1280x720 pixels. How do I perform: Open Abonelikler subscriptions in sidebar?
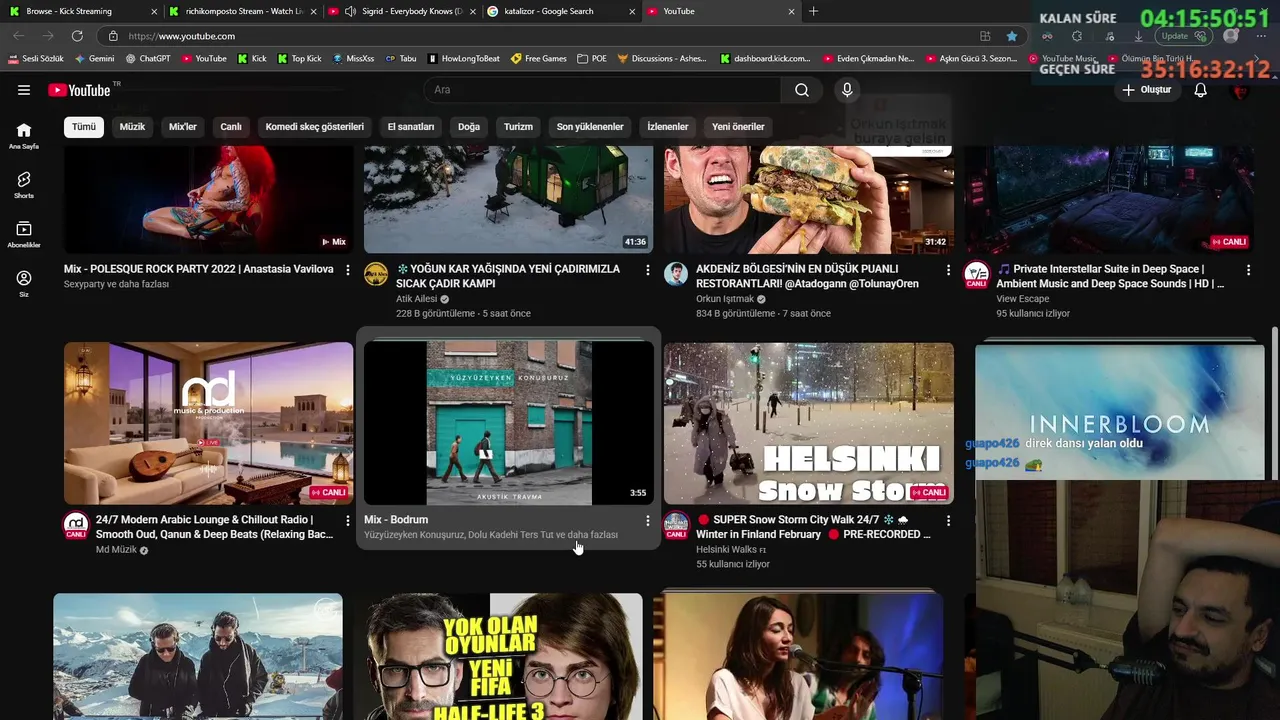pyautogui.click(x=24, y=234)
